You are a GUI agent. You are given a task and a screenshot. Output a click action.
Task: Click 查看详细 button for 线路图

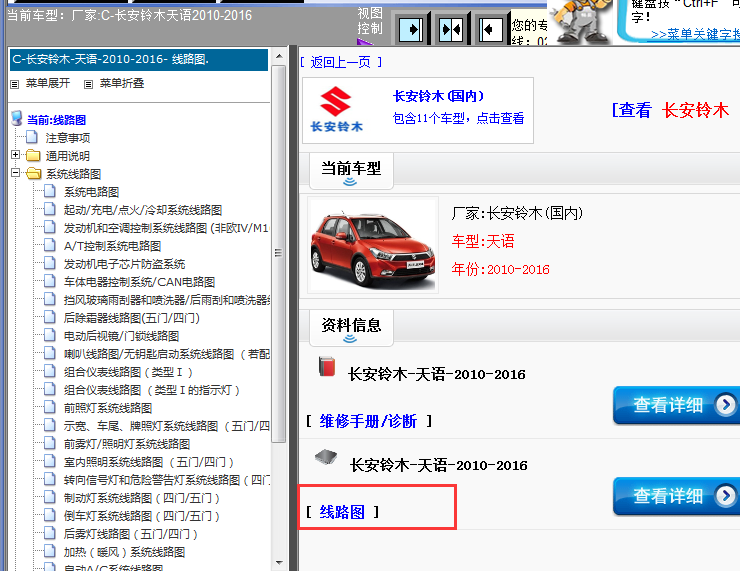(677, 496)
